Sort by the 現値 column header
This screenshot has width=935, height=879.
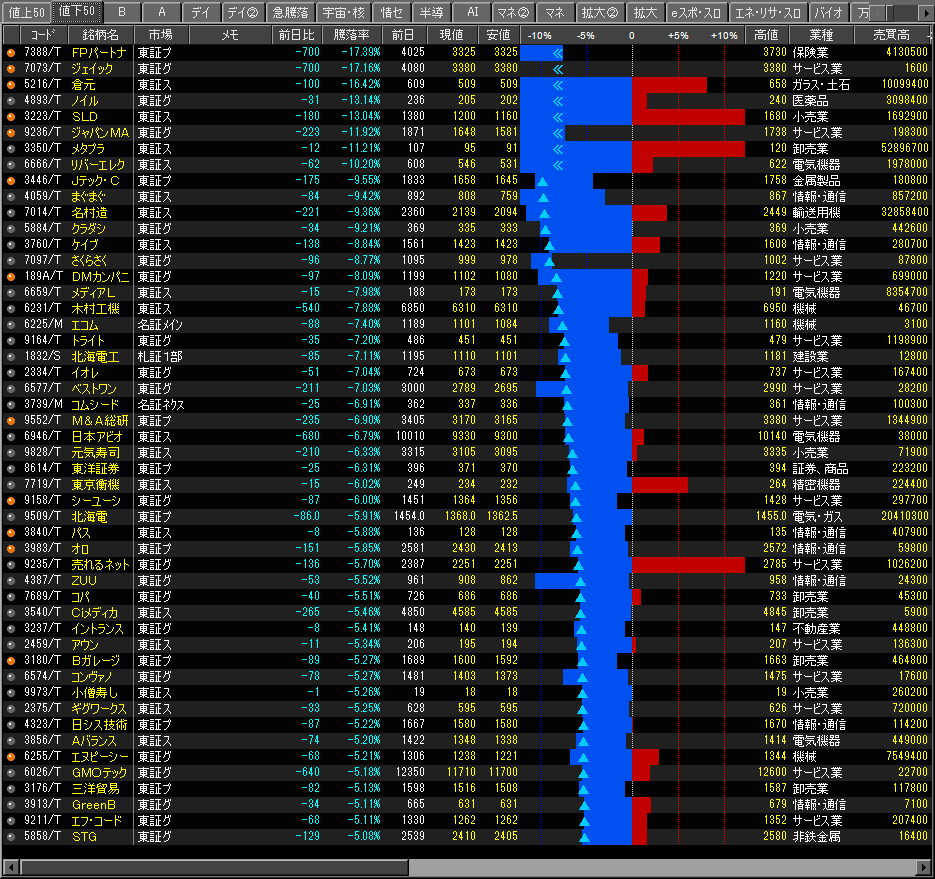tap(451, 35)
